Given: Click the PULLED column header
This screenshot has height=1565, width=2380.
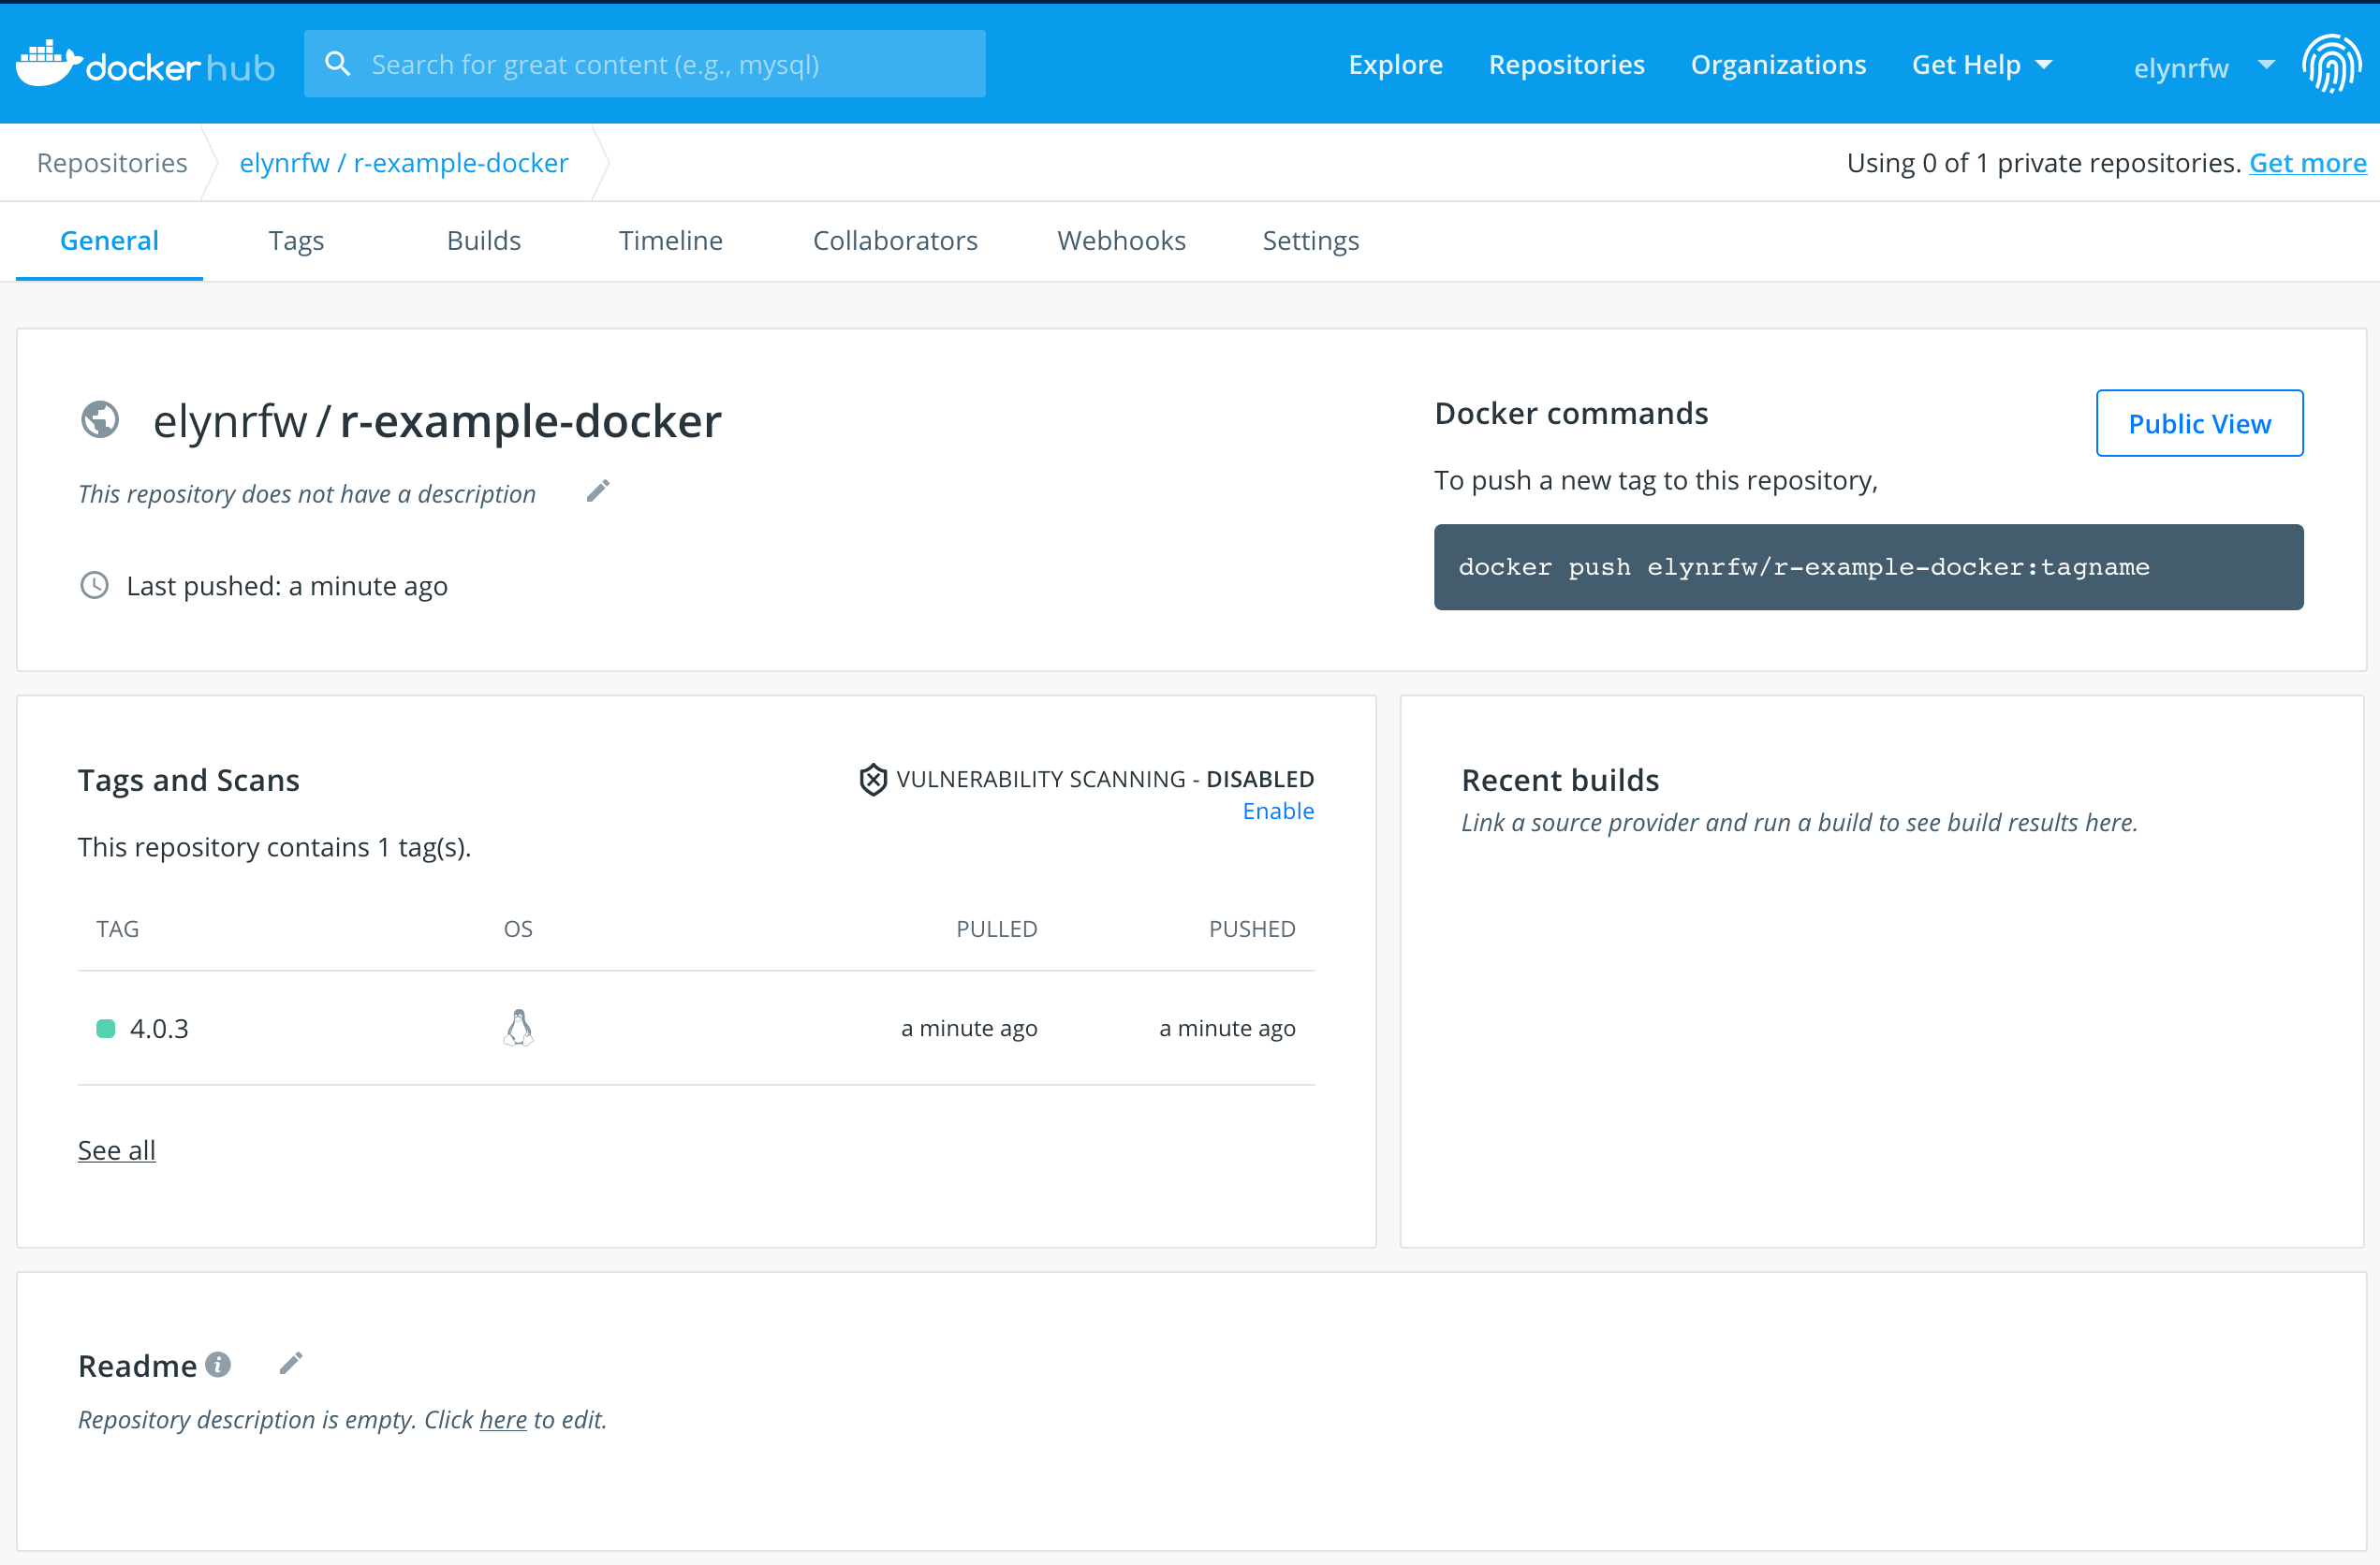Looking at the screenshot, I should coord(996,929).
